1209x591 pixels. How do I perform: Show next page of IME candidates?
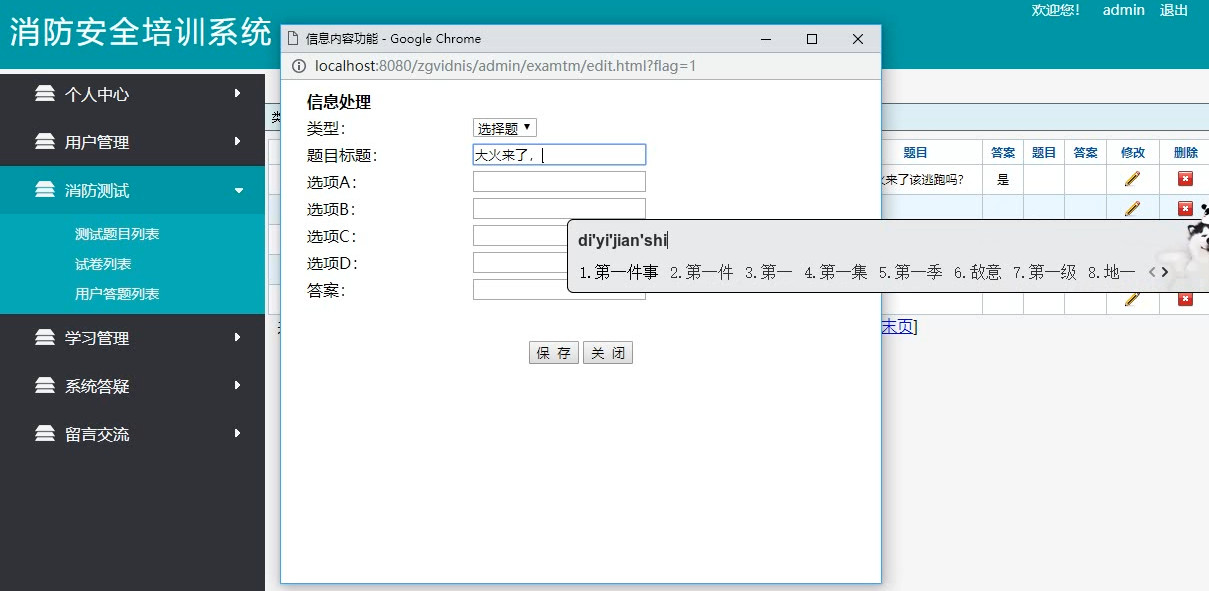click(1165, 272)
